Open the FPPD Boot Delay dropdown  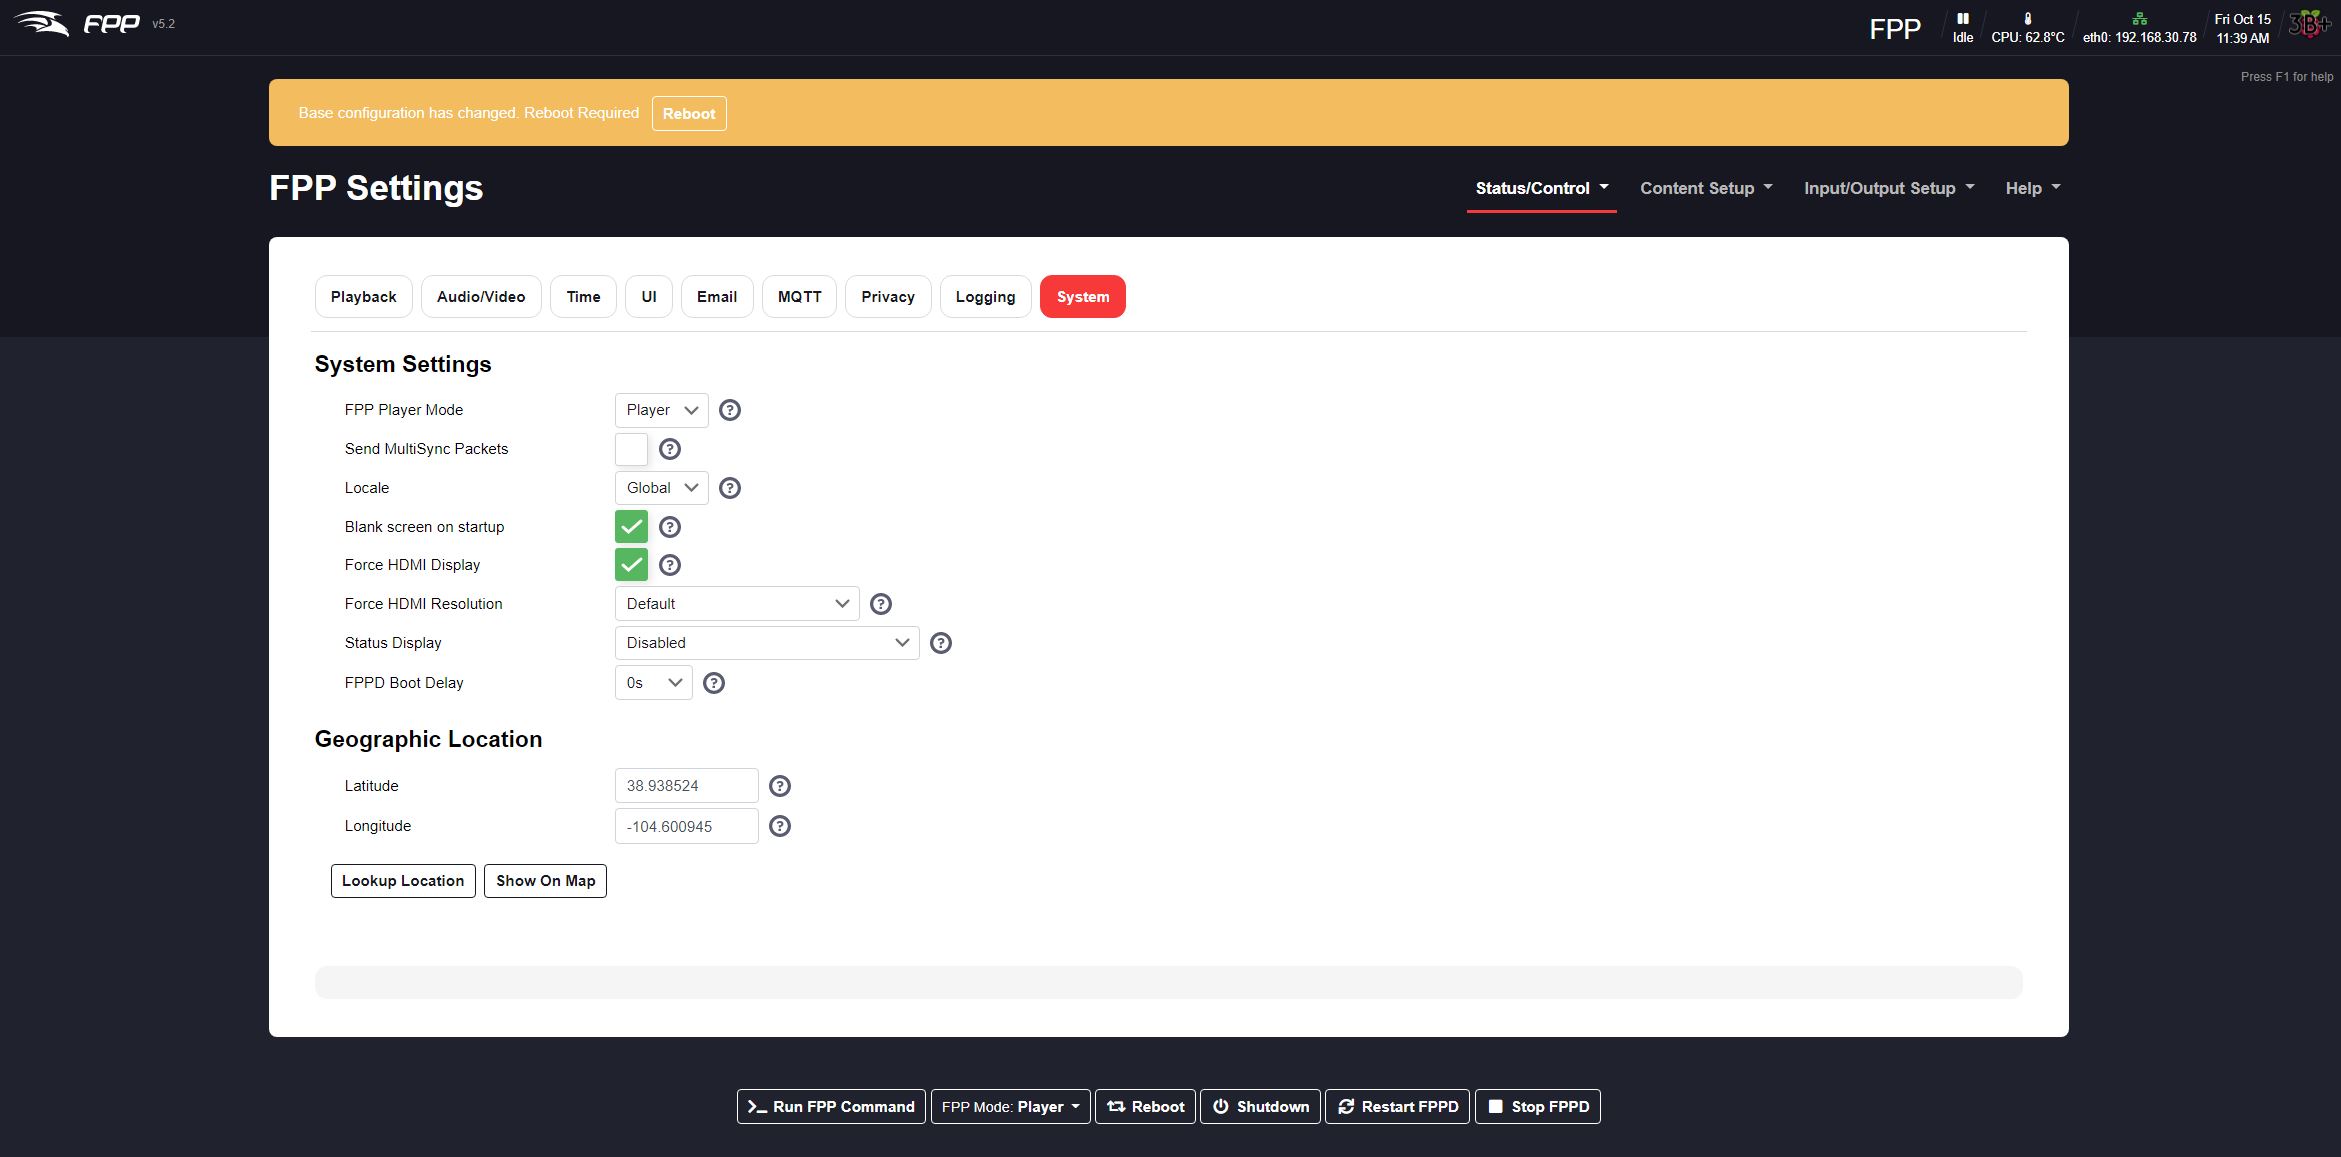tap(653, 683)
